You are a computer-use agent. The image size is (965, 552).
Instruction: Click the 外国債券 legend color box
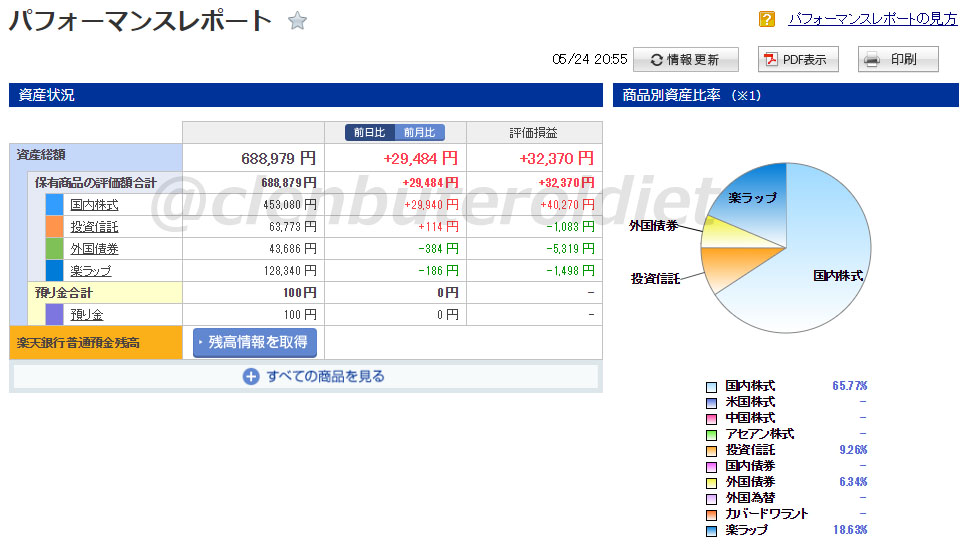pyautogui.click(x=711, y=483)
